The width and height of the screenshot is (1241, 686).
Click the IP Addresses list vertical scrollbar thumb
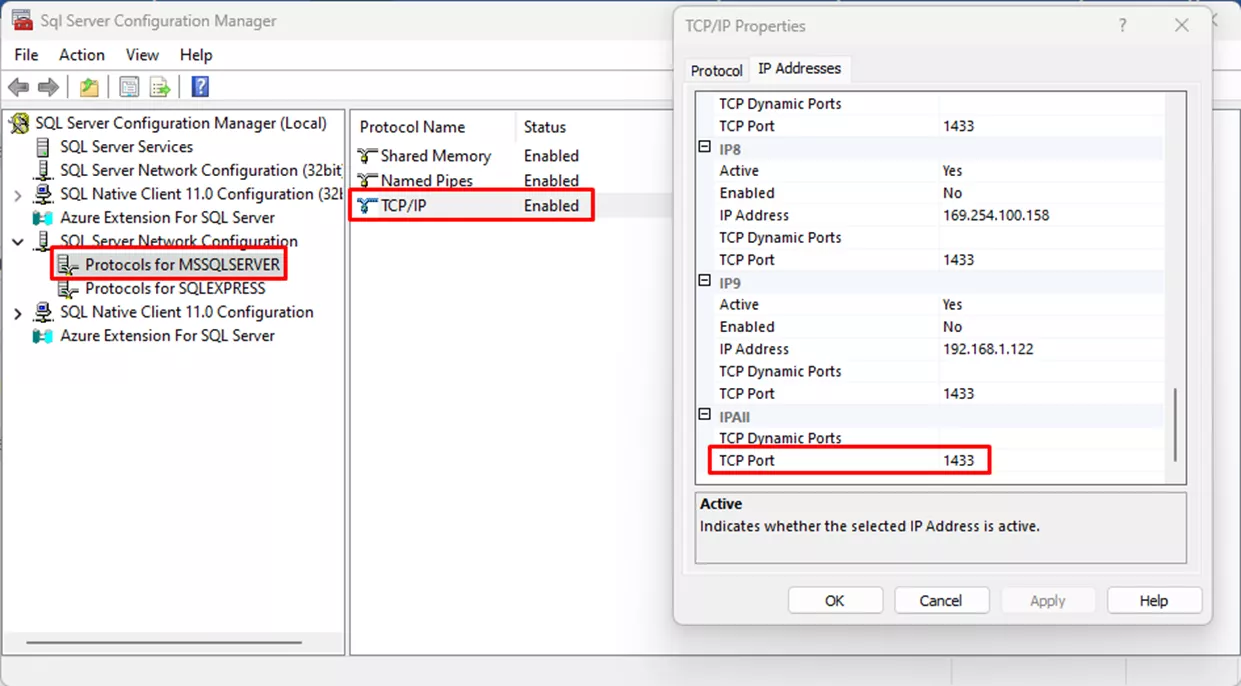coord(1176,425)
